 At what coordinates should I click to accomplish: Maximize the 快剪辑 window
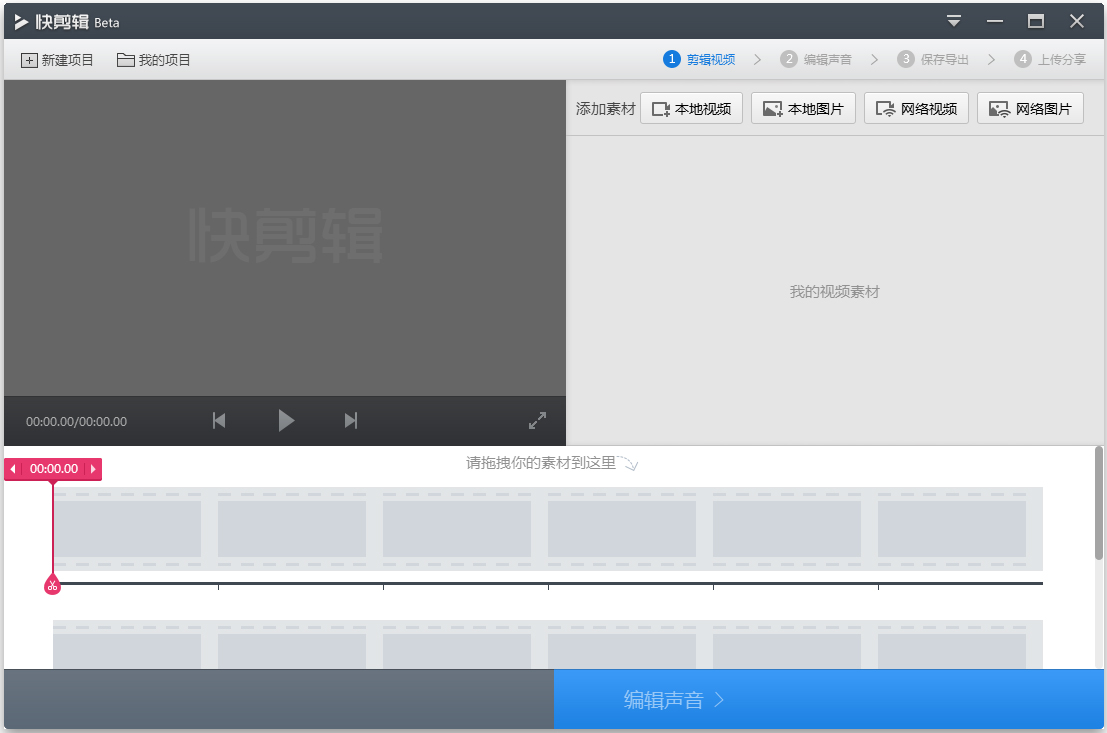point(1036,21)
